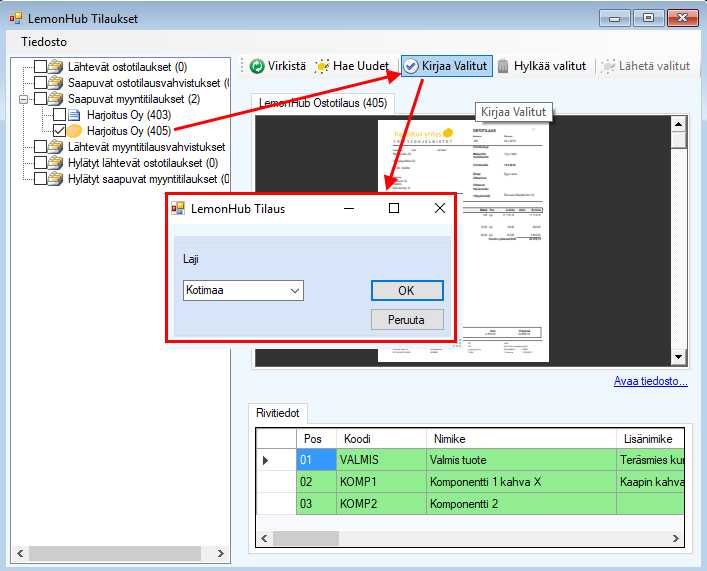The height and width of the screenshot is (571, 707).
Task: Click the Lähetä valitut icon
Action: 608,66
